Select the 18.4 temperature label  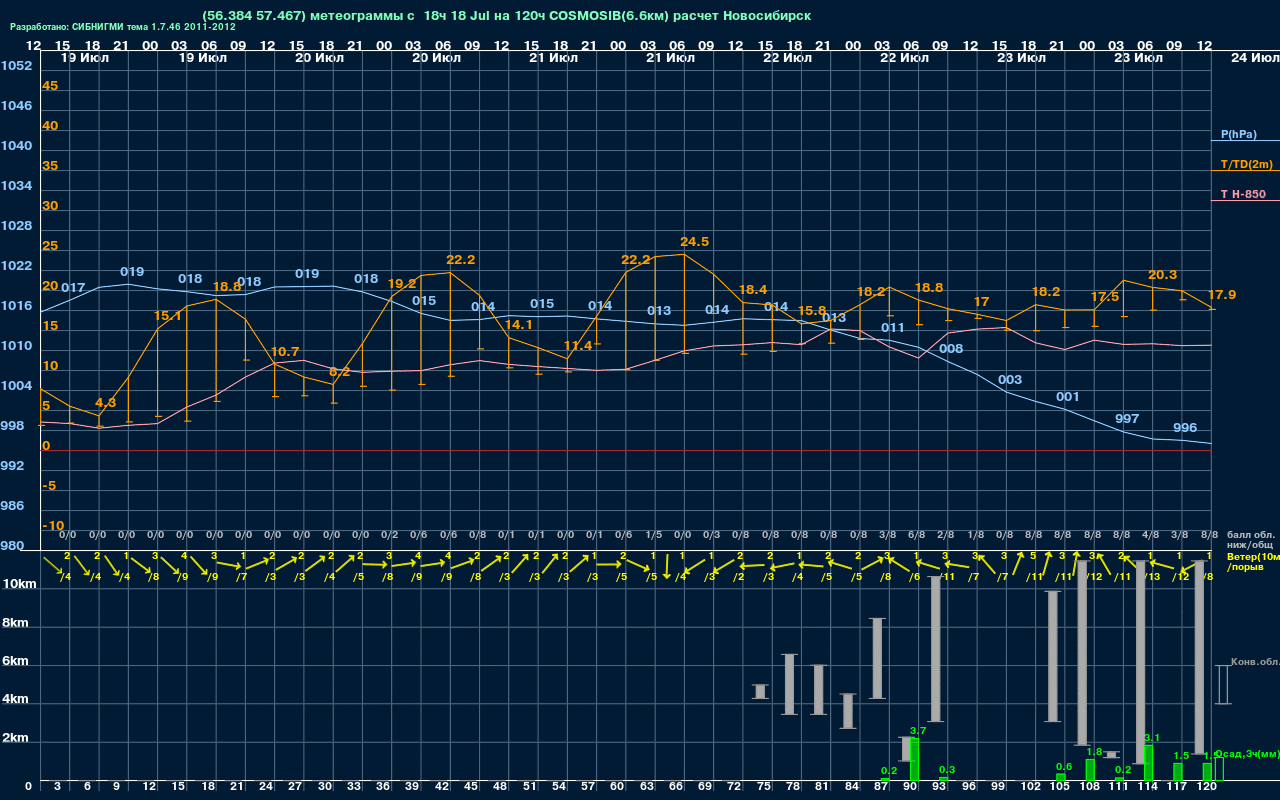coord(753,290)
